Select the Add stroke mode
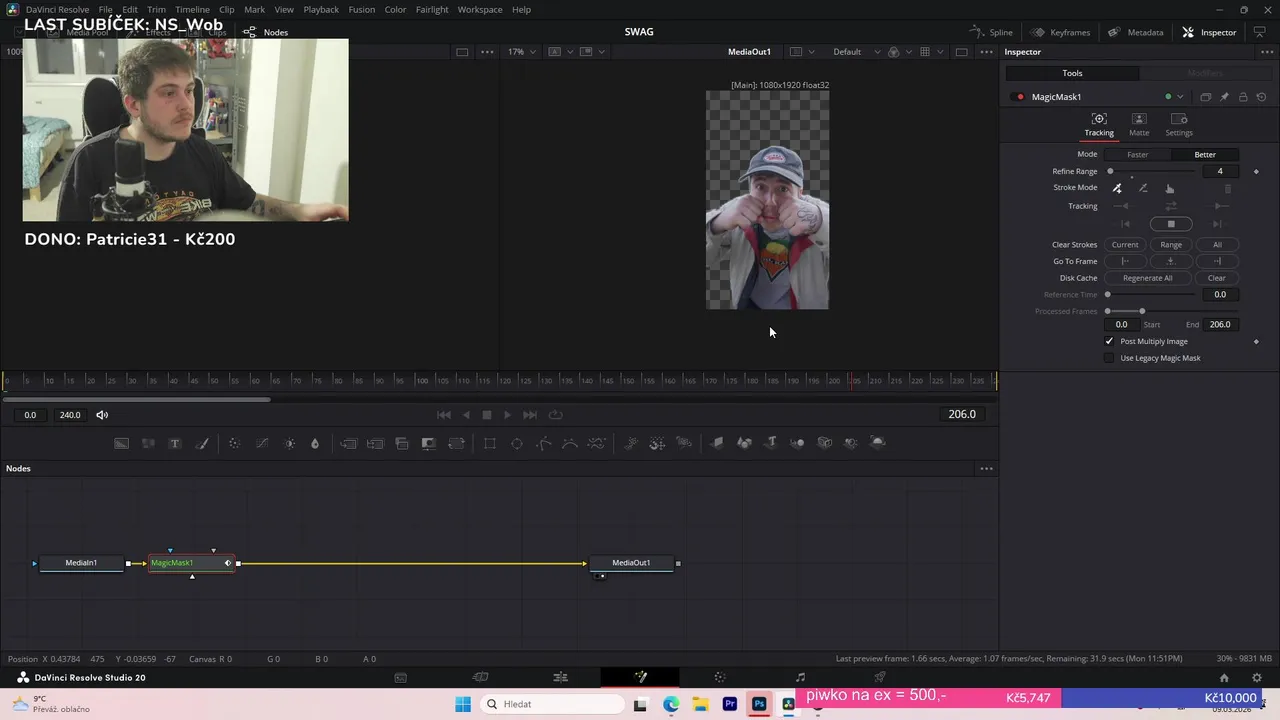 coord(1117,188)
